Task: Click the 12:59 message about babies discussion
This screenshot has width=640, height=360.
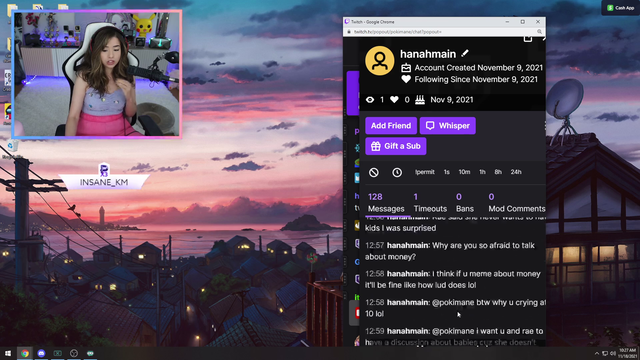Action: pos(454,336)
